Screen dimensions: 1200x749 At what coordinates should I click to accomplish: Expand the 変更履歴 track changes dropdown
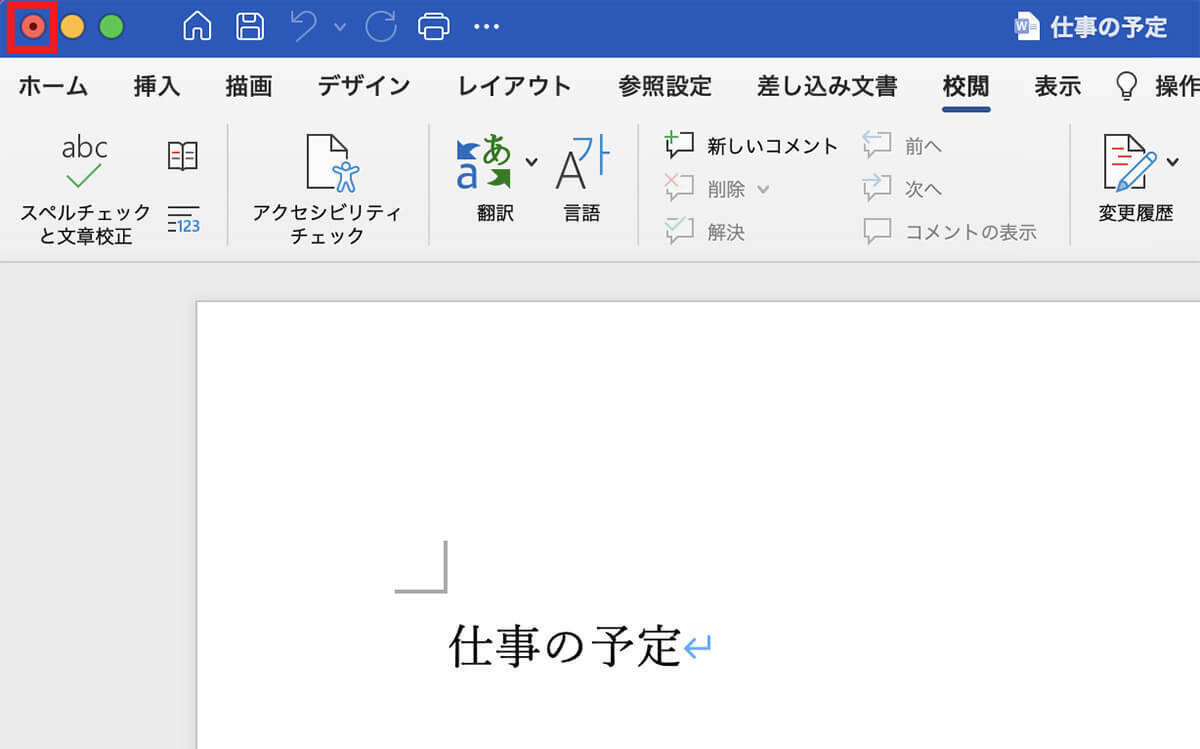(x=1172, y=162)
